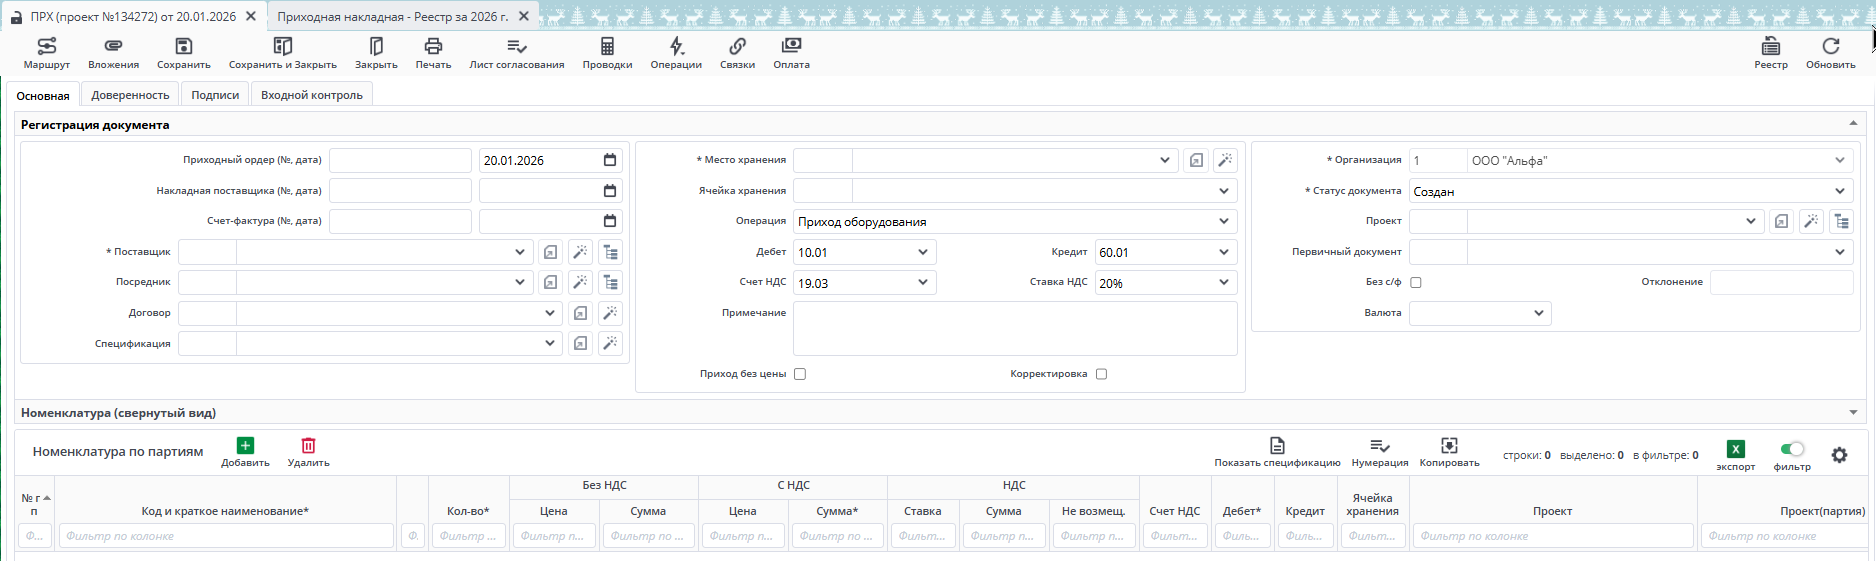Open Проводки accounting entries
The height and width of the screenshot is (561, 1876).
(607, 52)
